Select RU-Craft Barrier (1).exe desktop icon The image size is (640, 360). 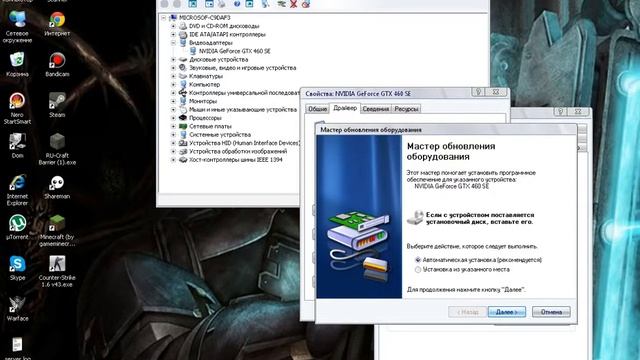tap(57, 142)
